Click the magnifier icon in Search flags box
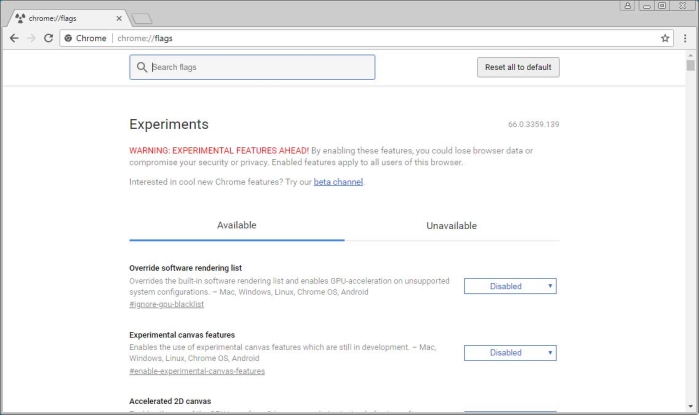This screenshot has width=699, height=415. pos(142,67)
